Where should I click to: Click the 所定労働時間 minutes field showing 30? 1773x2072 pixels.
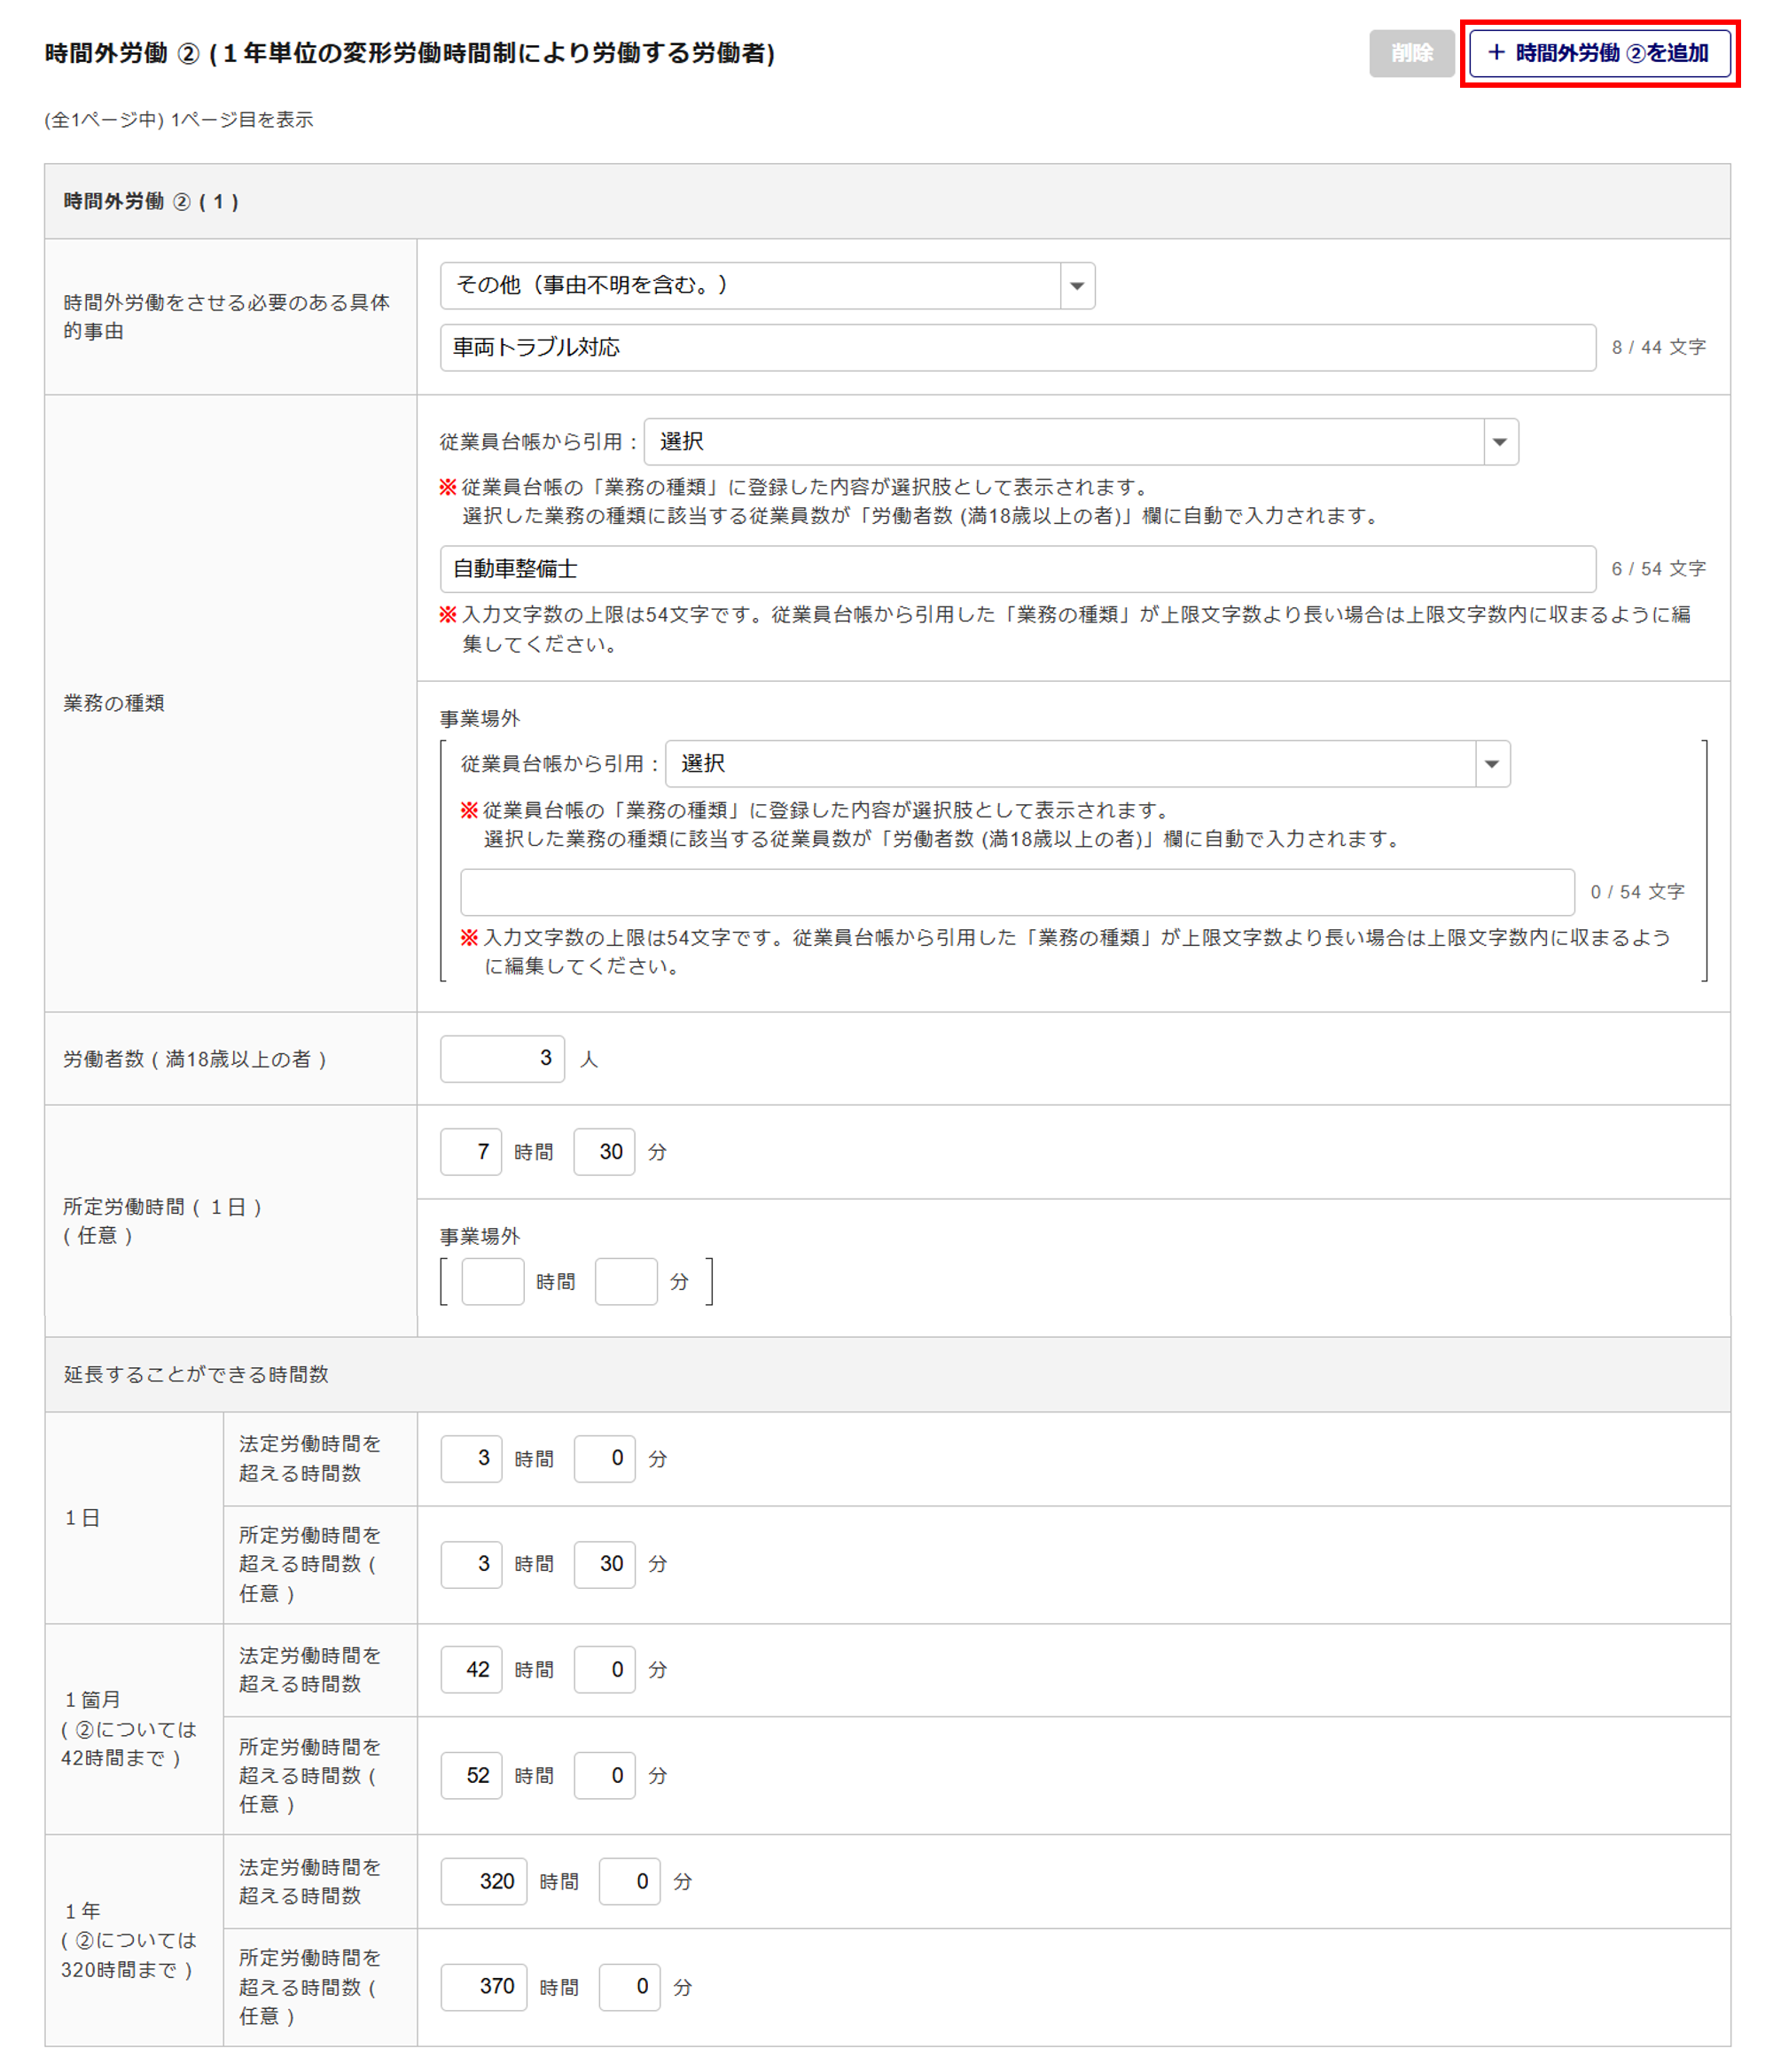604,1152
